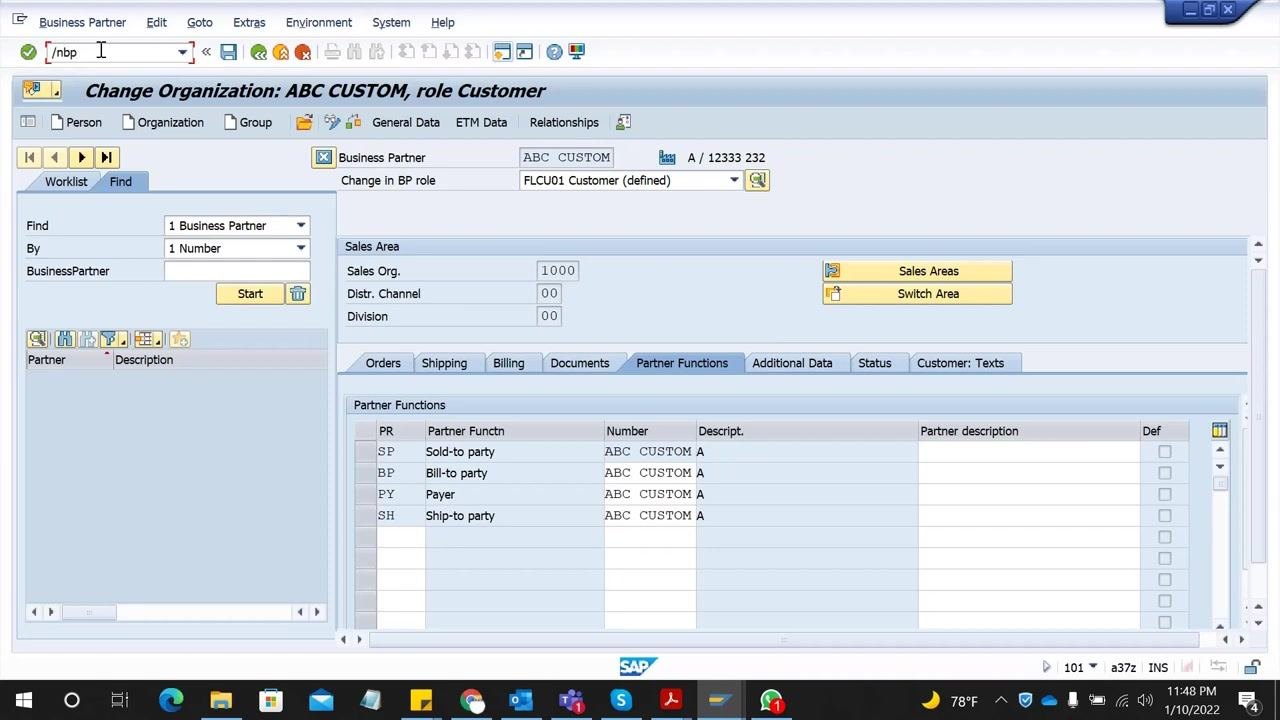Open Microsoft Edge from the taskbar
Image resolution: width=1280 pixels, height=720 pixels.
pyautogui.click(x=171, y=700)
